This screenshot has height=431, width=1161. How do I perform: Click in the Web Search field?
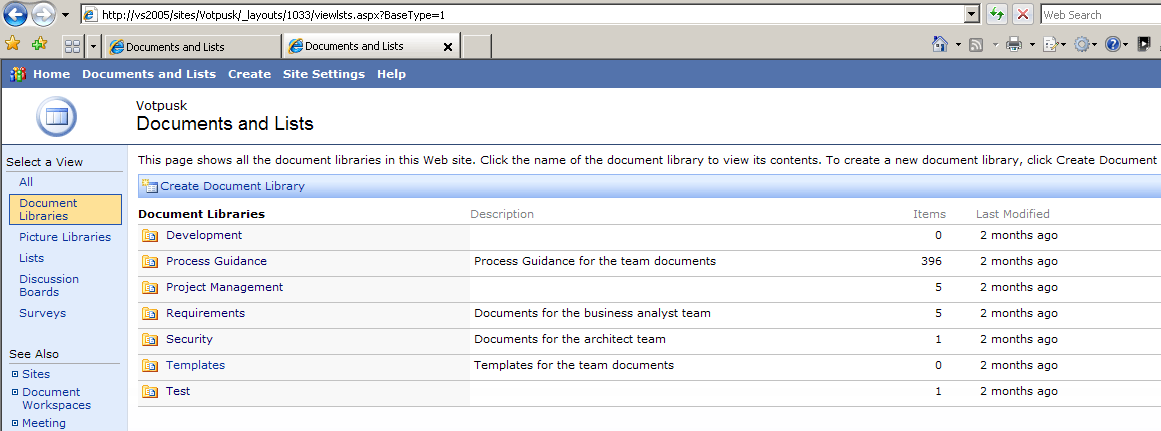click(1098, 14)
